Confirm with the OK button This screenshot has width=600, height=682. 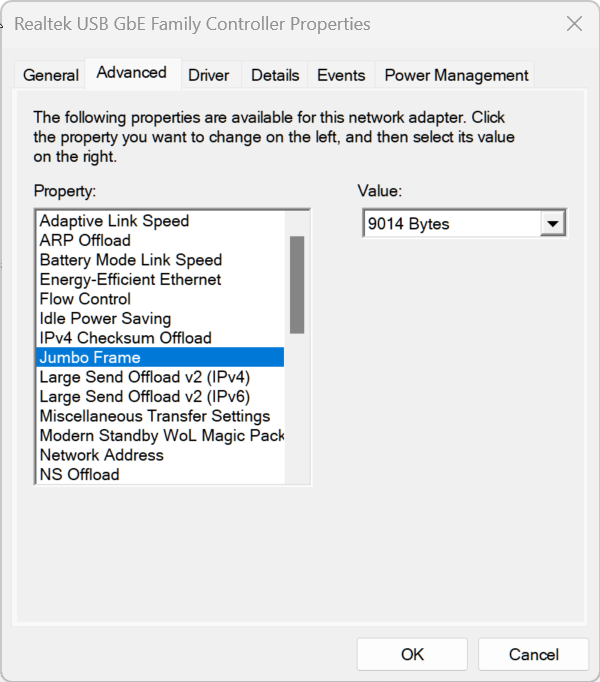click(x=412, y=654)
